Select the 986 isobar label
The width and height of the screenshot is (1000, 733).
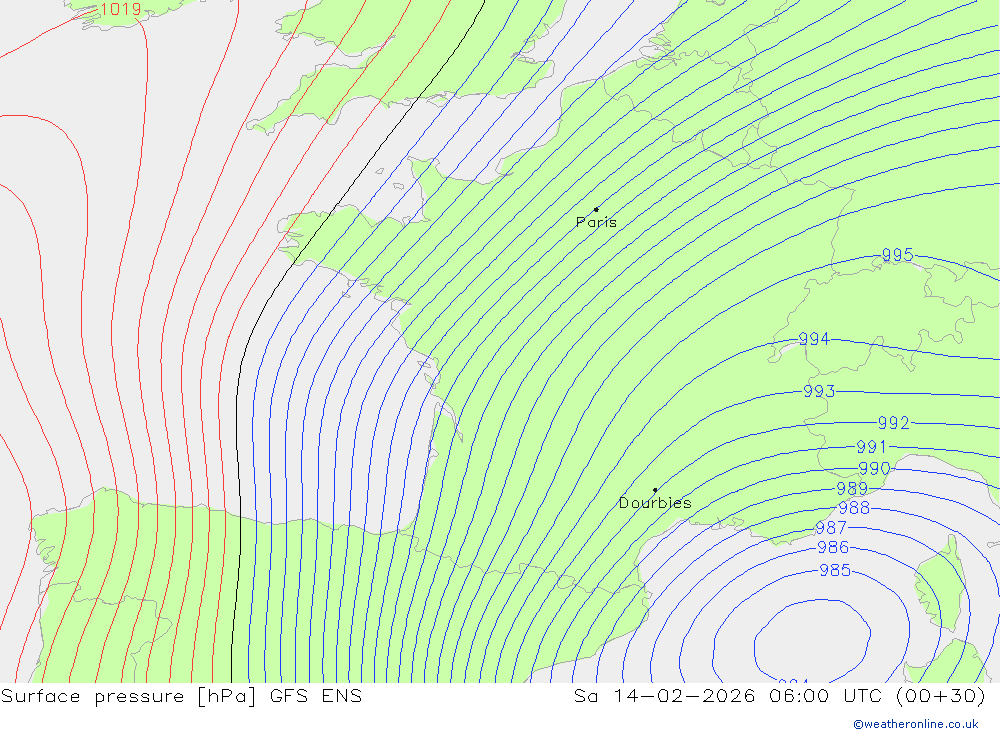(x=833, y=547)
